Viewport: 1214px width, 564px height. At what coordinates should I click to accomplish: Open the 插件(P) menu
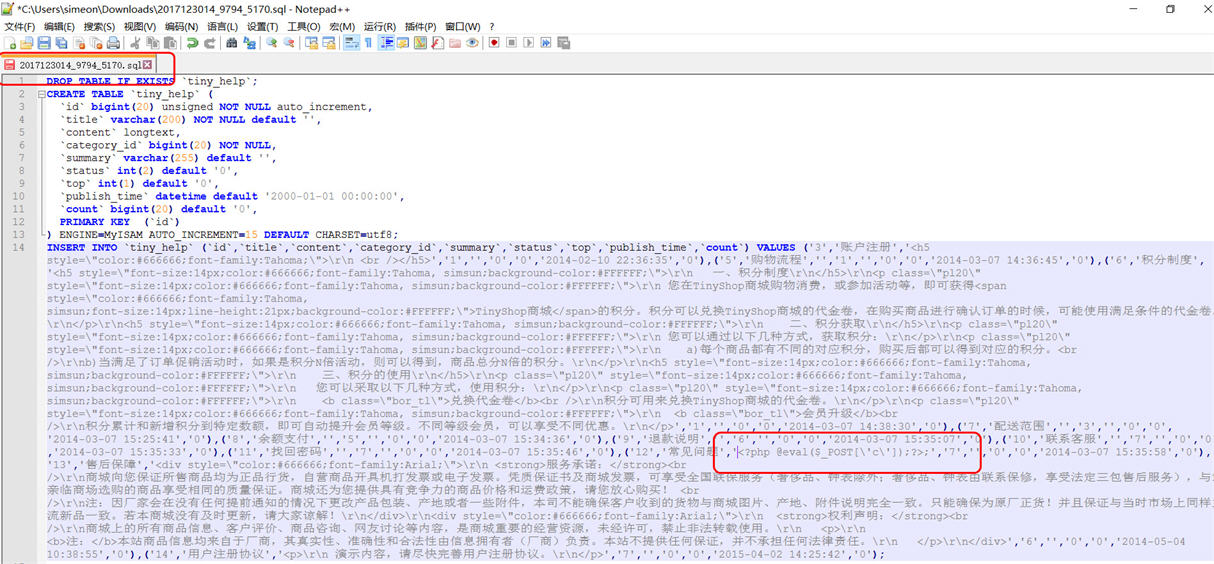tap(420, 26)
